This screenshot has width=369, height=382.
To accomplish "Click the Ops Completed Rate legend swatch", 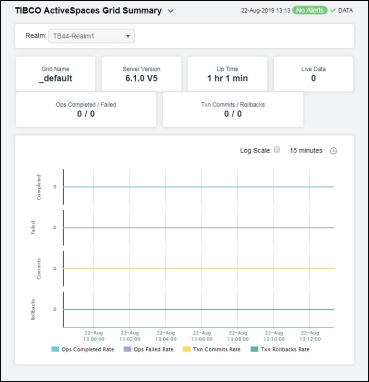I will click(55, 349).
